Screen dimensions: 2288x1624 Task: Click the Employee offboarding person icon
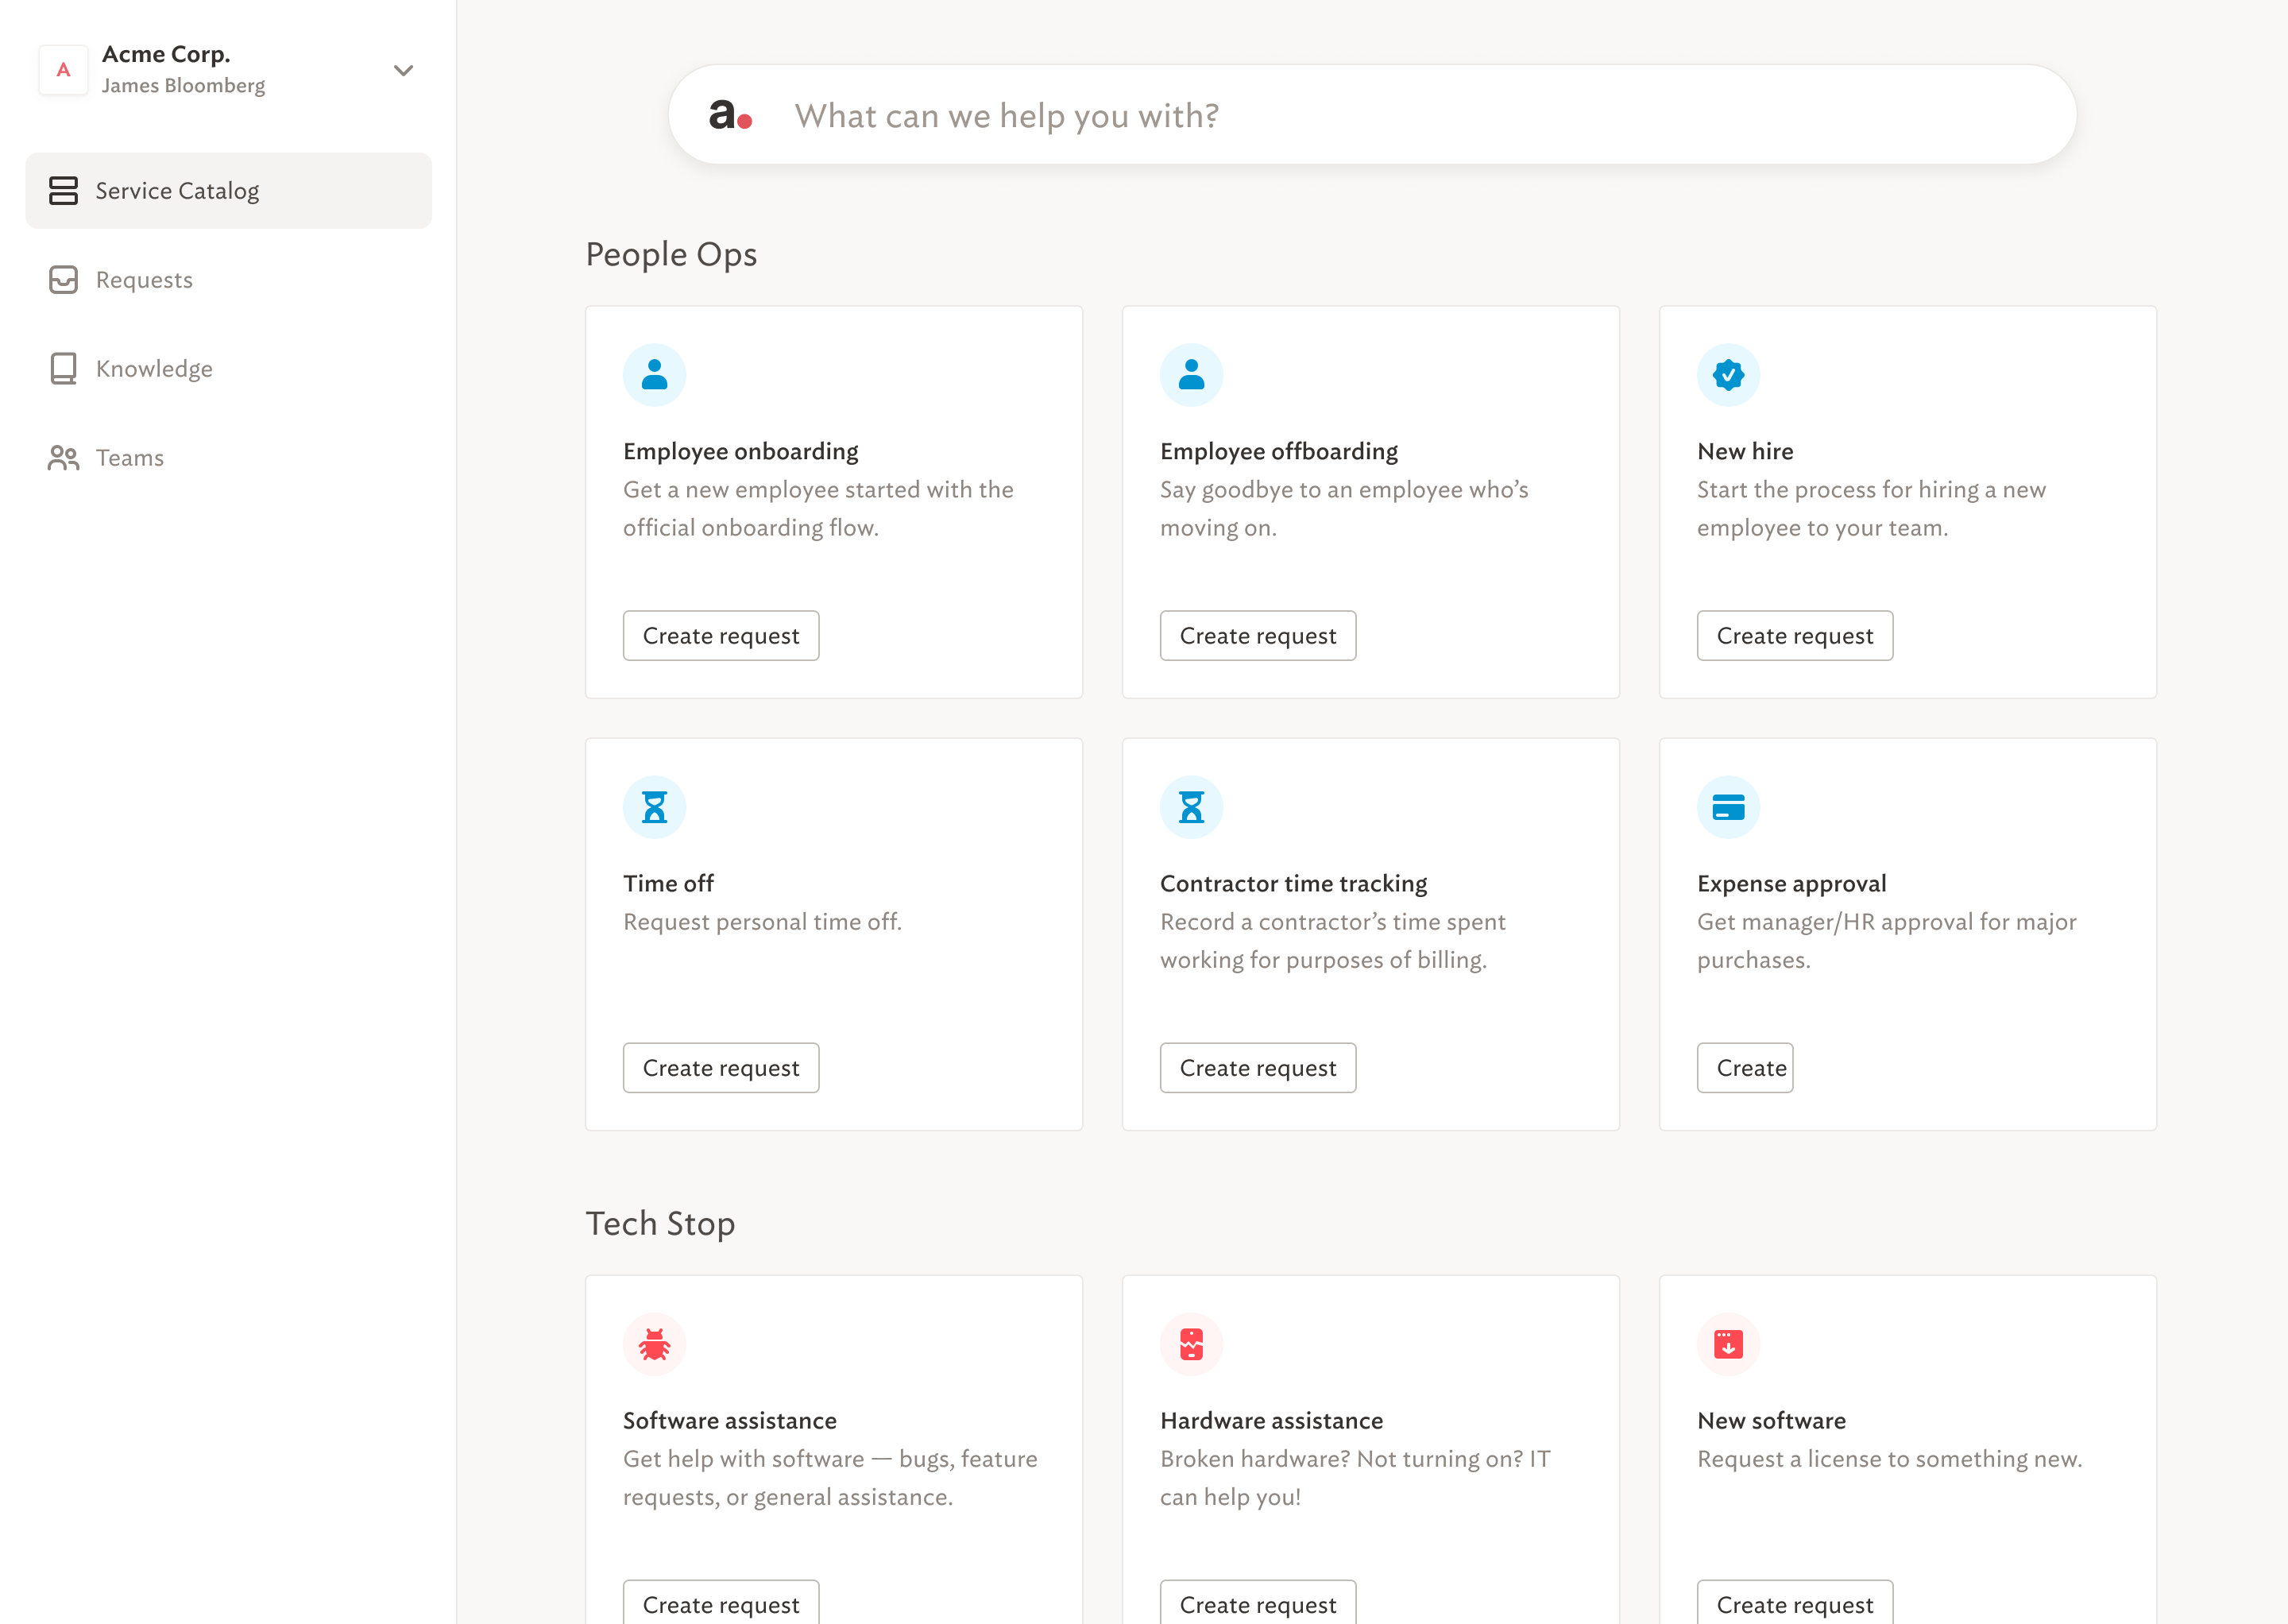[1191, 375]
